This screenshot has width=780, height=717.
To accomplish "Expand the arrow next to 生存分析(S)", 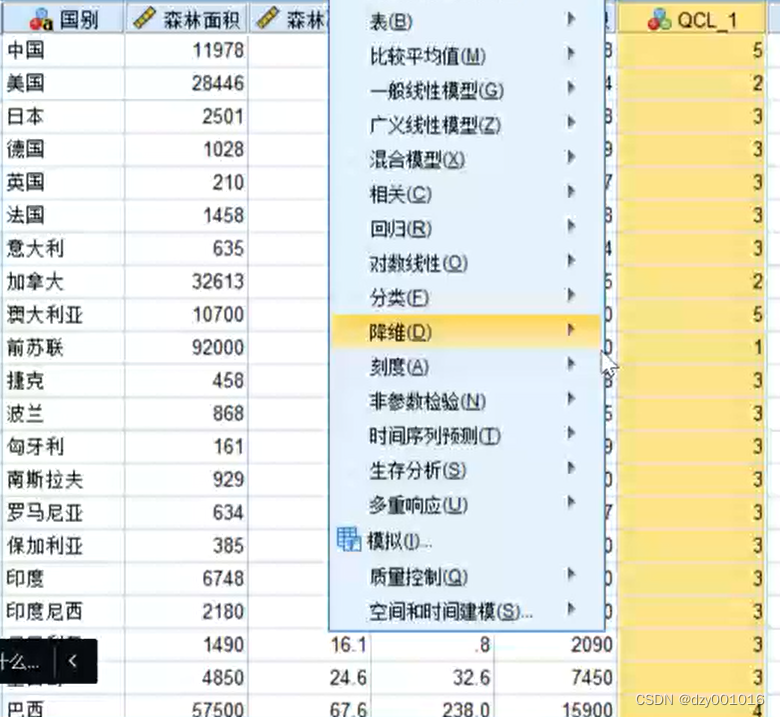I will 571,468.
